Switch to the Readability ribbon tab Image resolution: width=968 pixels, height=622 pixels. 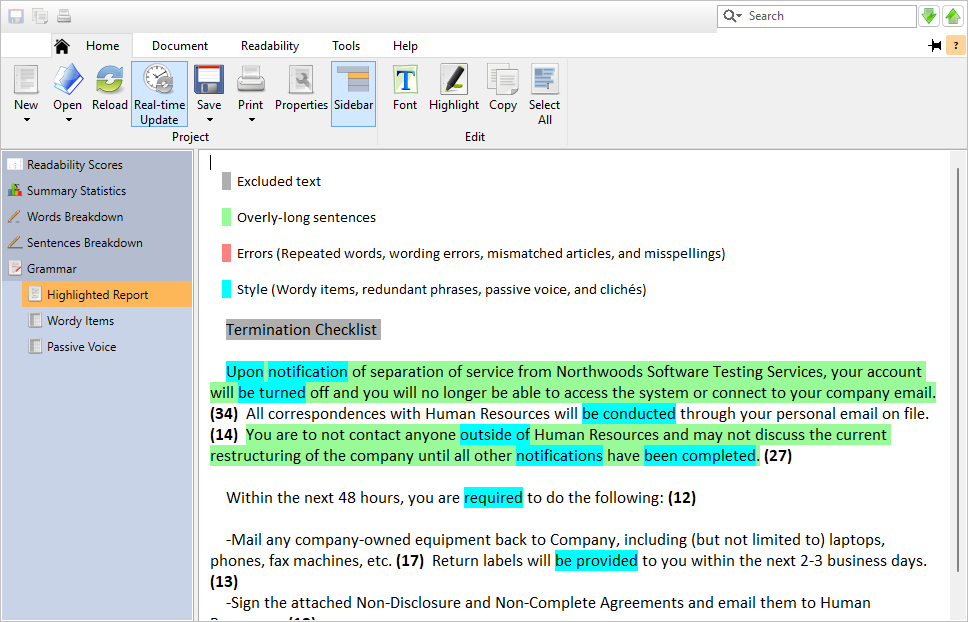click(x=270, y=46)
